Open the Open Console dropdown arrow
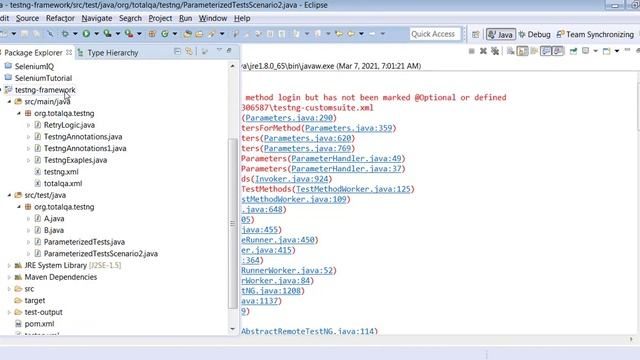 pyautogui.click(x=617, y=51)
